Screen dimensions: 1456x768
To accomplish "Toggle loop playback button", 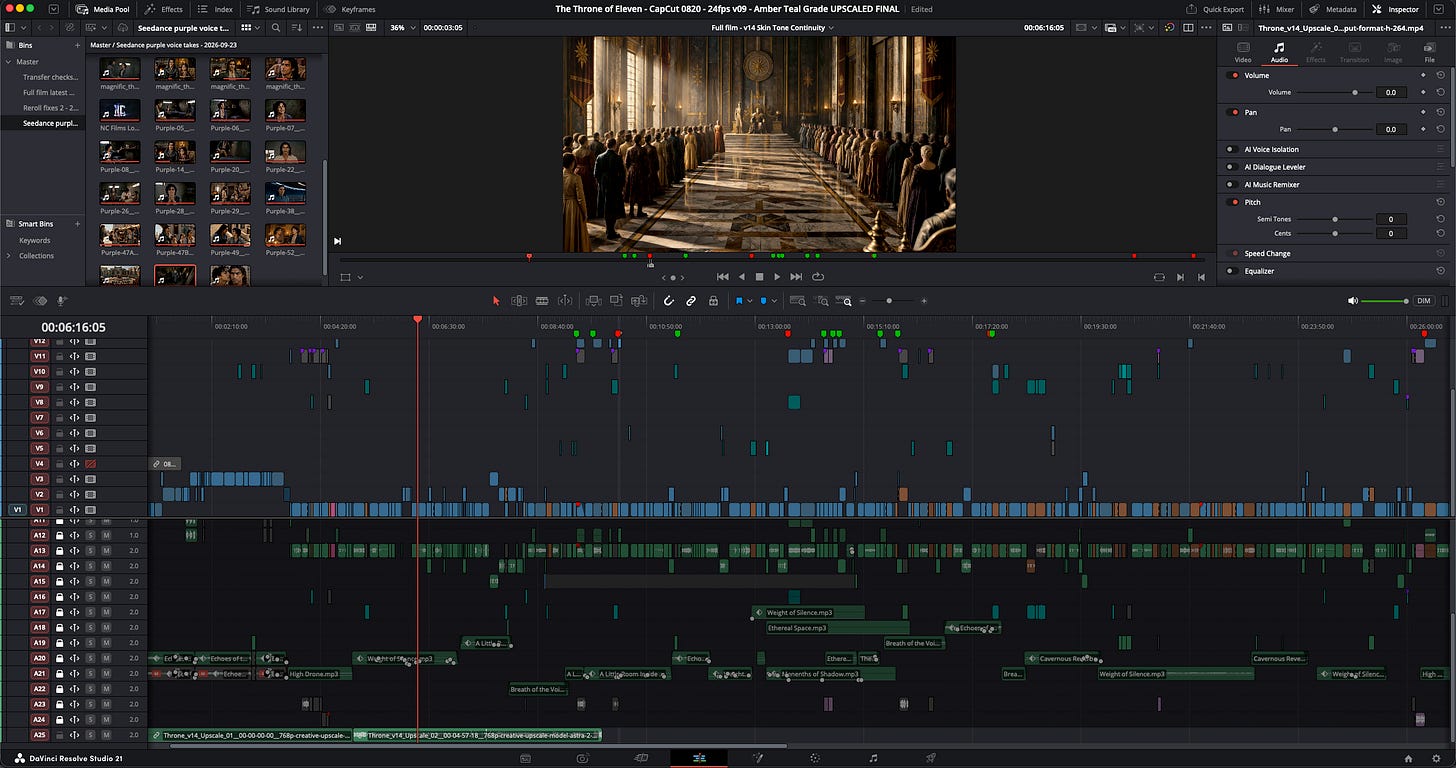I will [x=818, y=277].
